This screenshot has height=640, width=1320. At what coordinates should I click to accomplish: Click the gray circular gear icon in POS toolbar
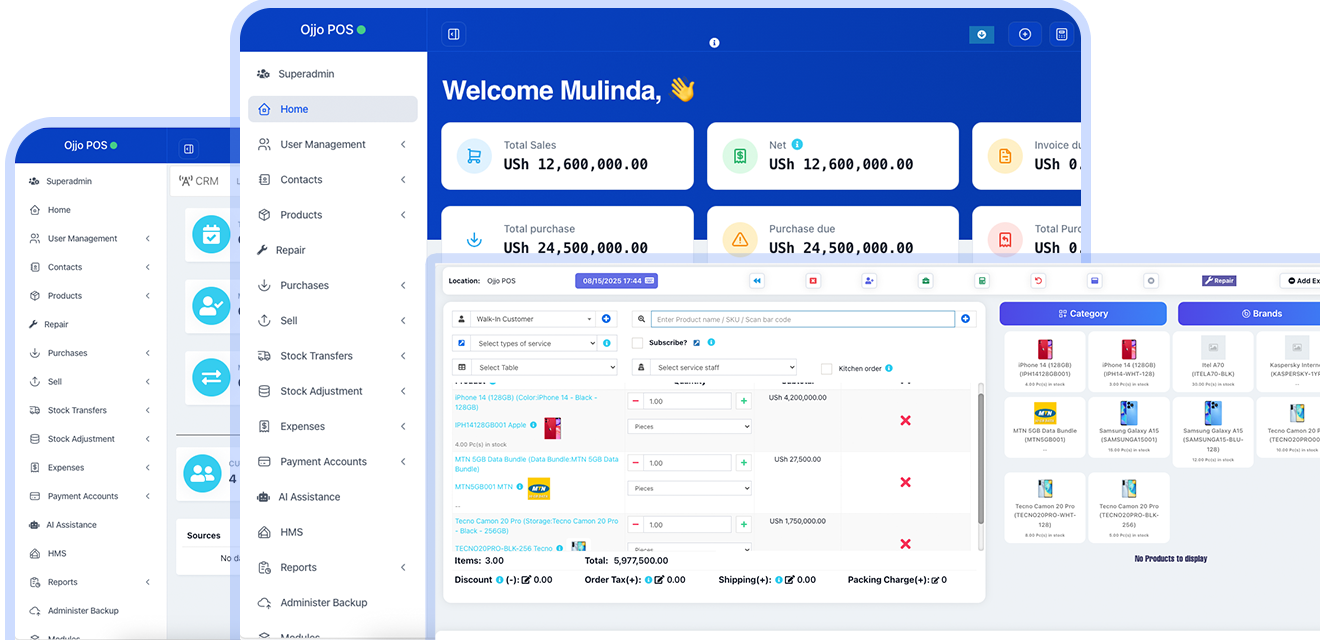[x=1151, y=281]
